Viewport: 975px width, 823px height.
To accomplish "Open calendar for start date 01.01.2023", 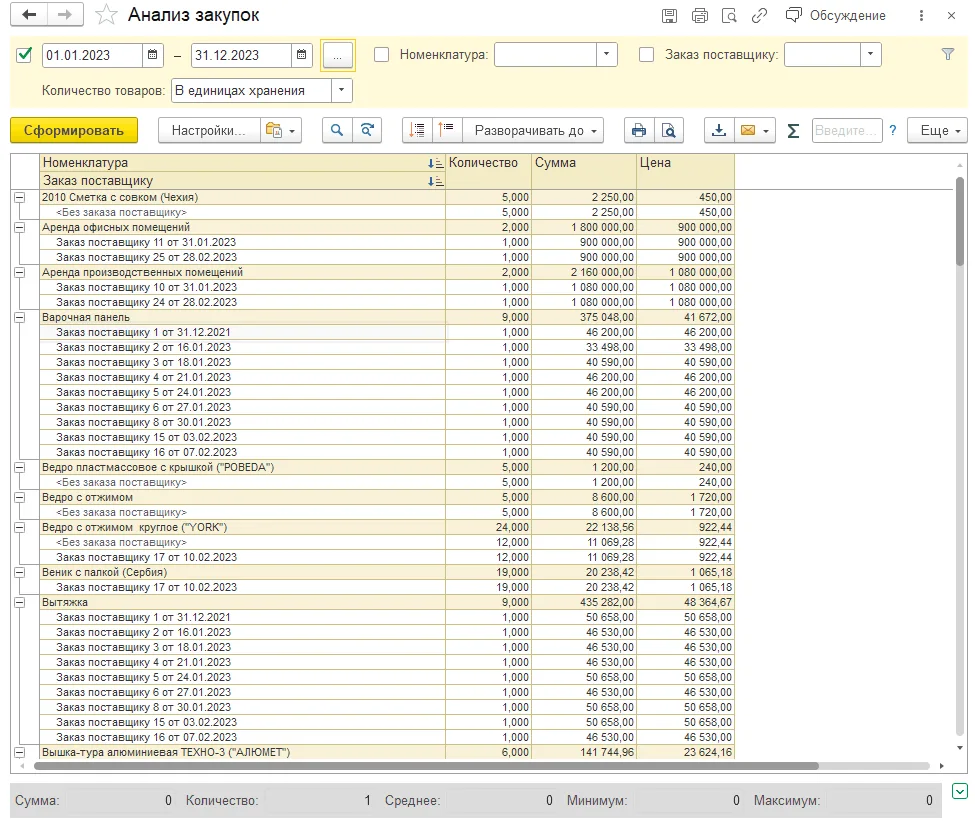I will pyautogui.click(x=152, y=55).
